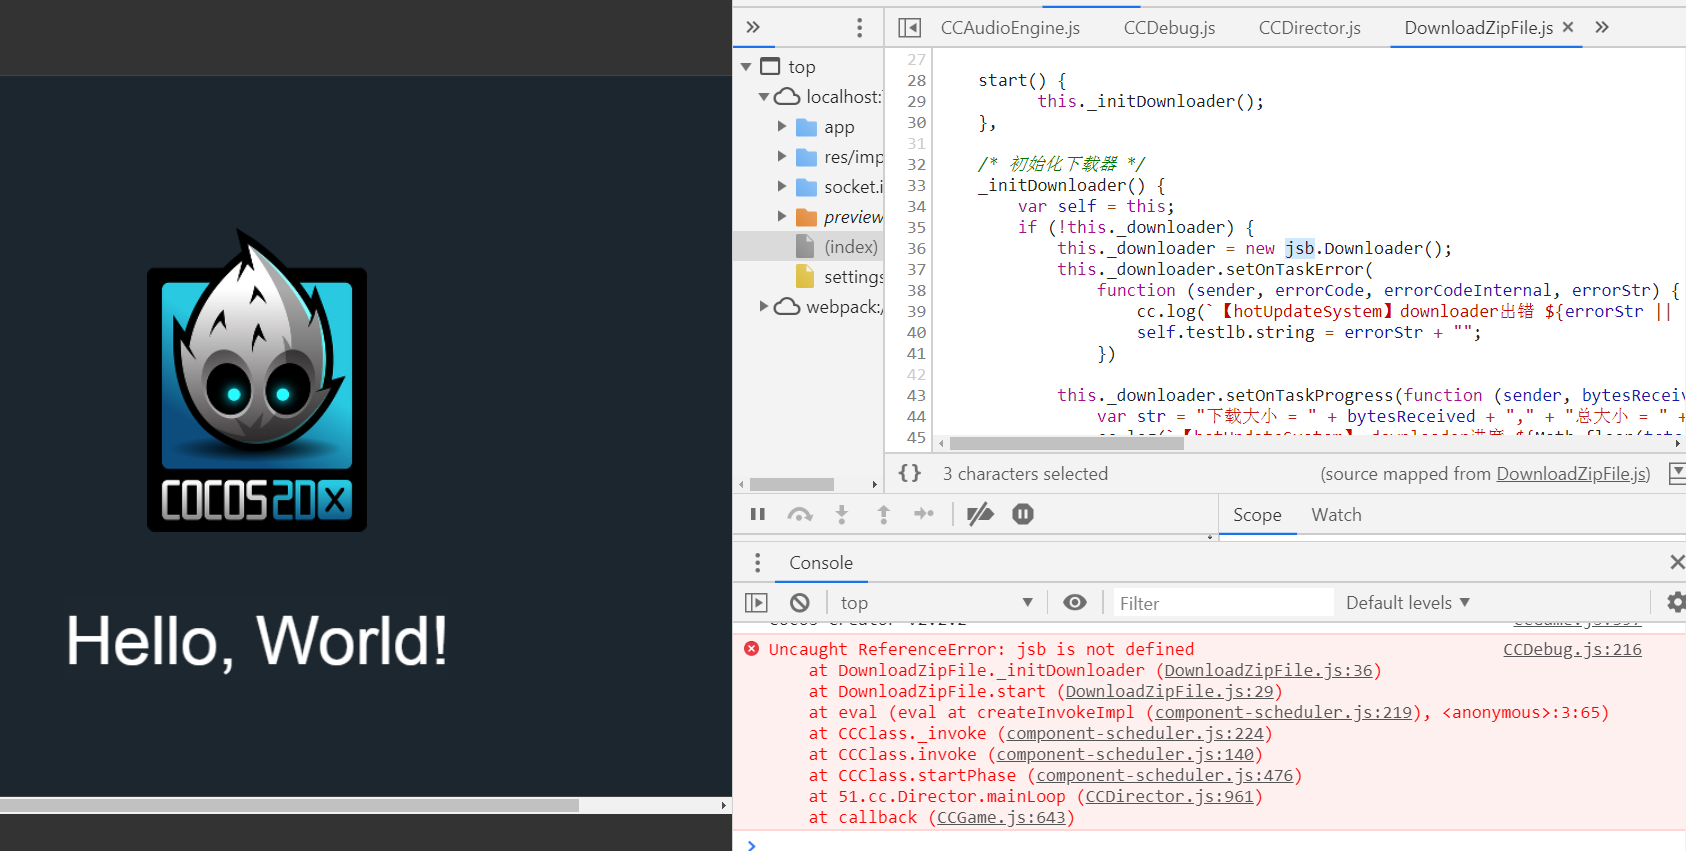Viewport: 1686px width, 851px height.
Task: Click the pretty-print curly braces icon
Action: click(x=909, y=473)
